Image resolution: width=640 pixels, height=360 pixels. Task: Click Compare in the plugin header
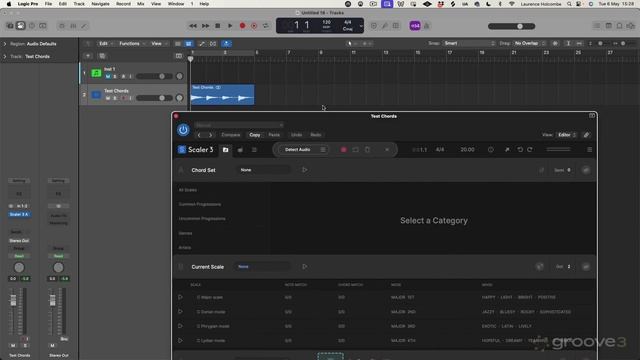pyautogui.click(x=231, y=135)
